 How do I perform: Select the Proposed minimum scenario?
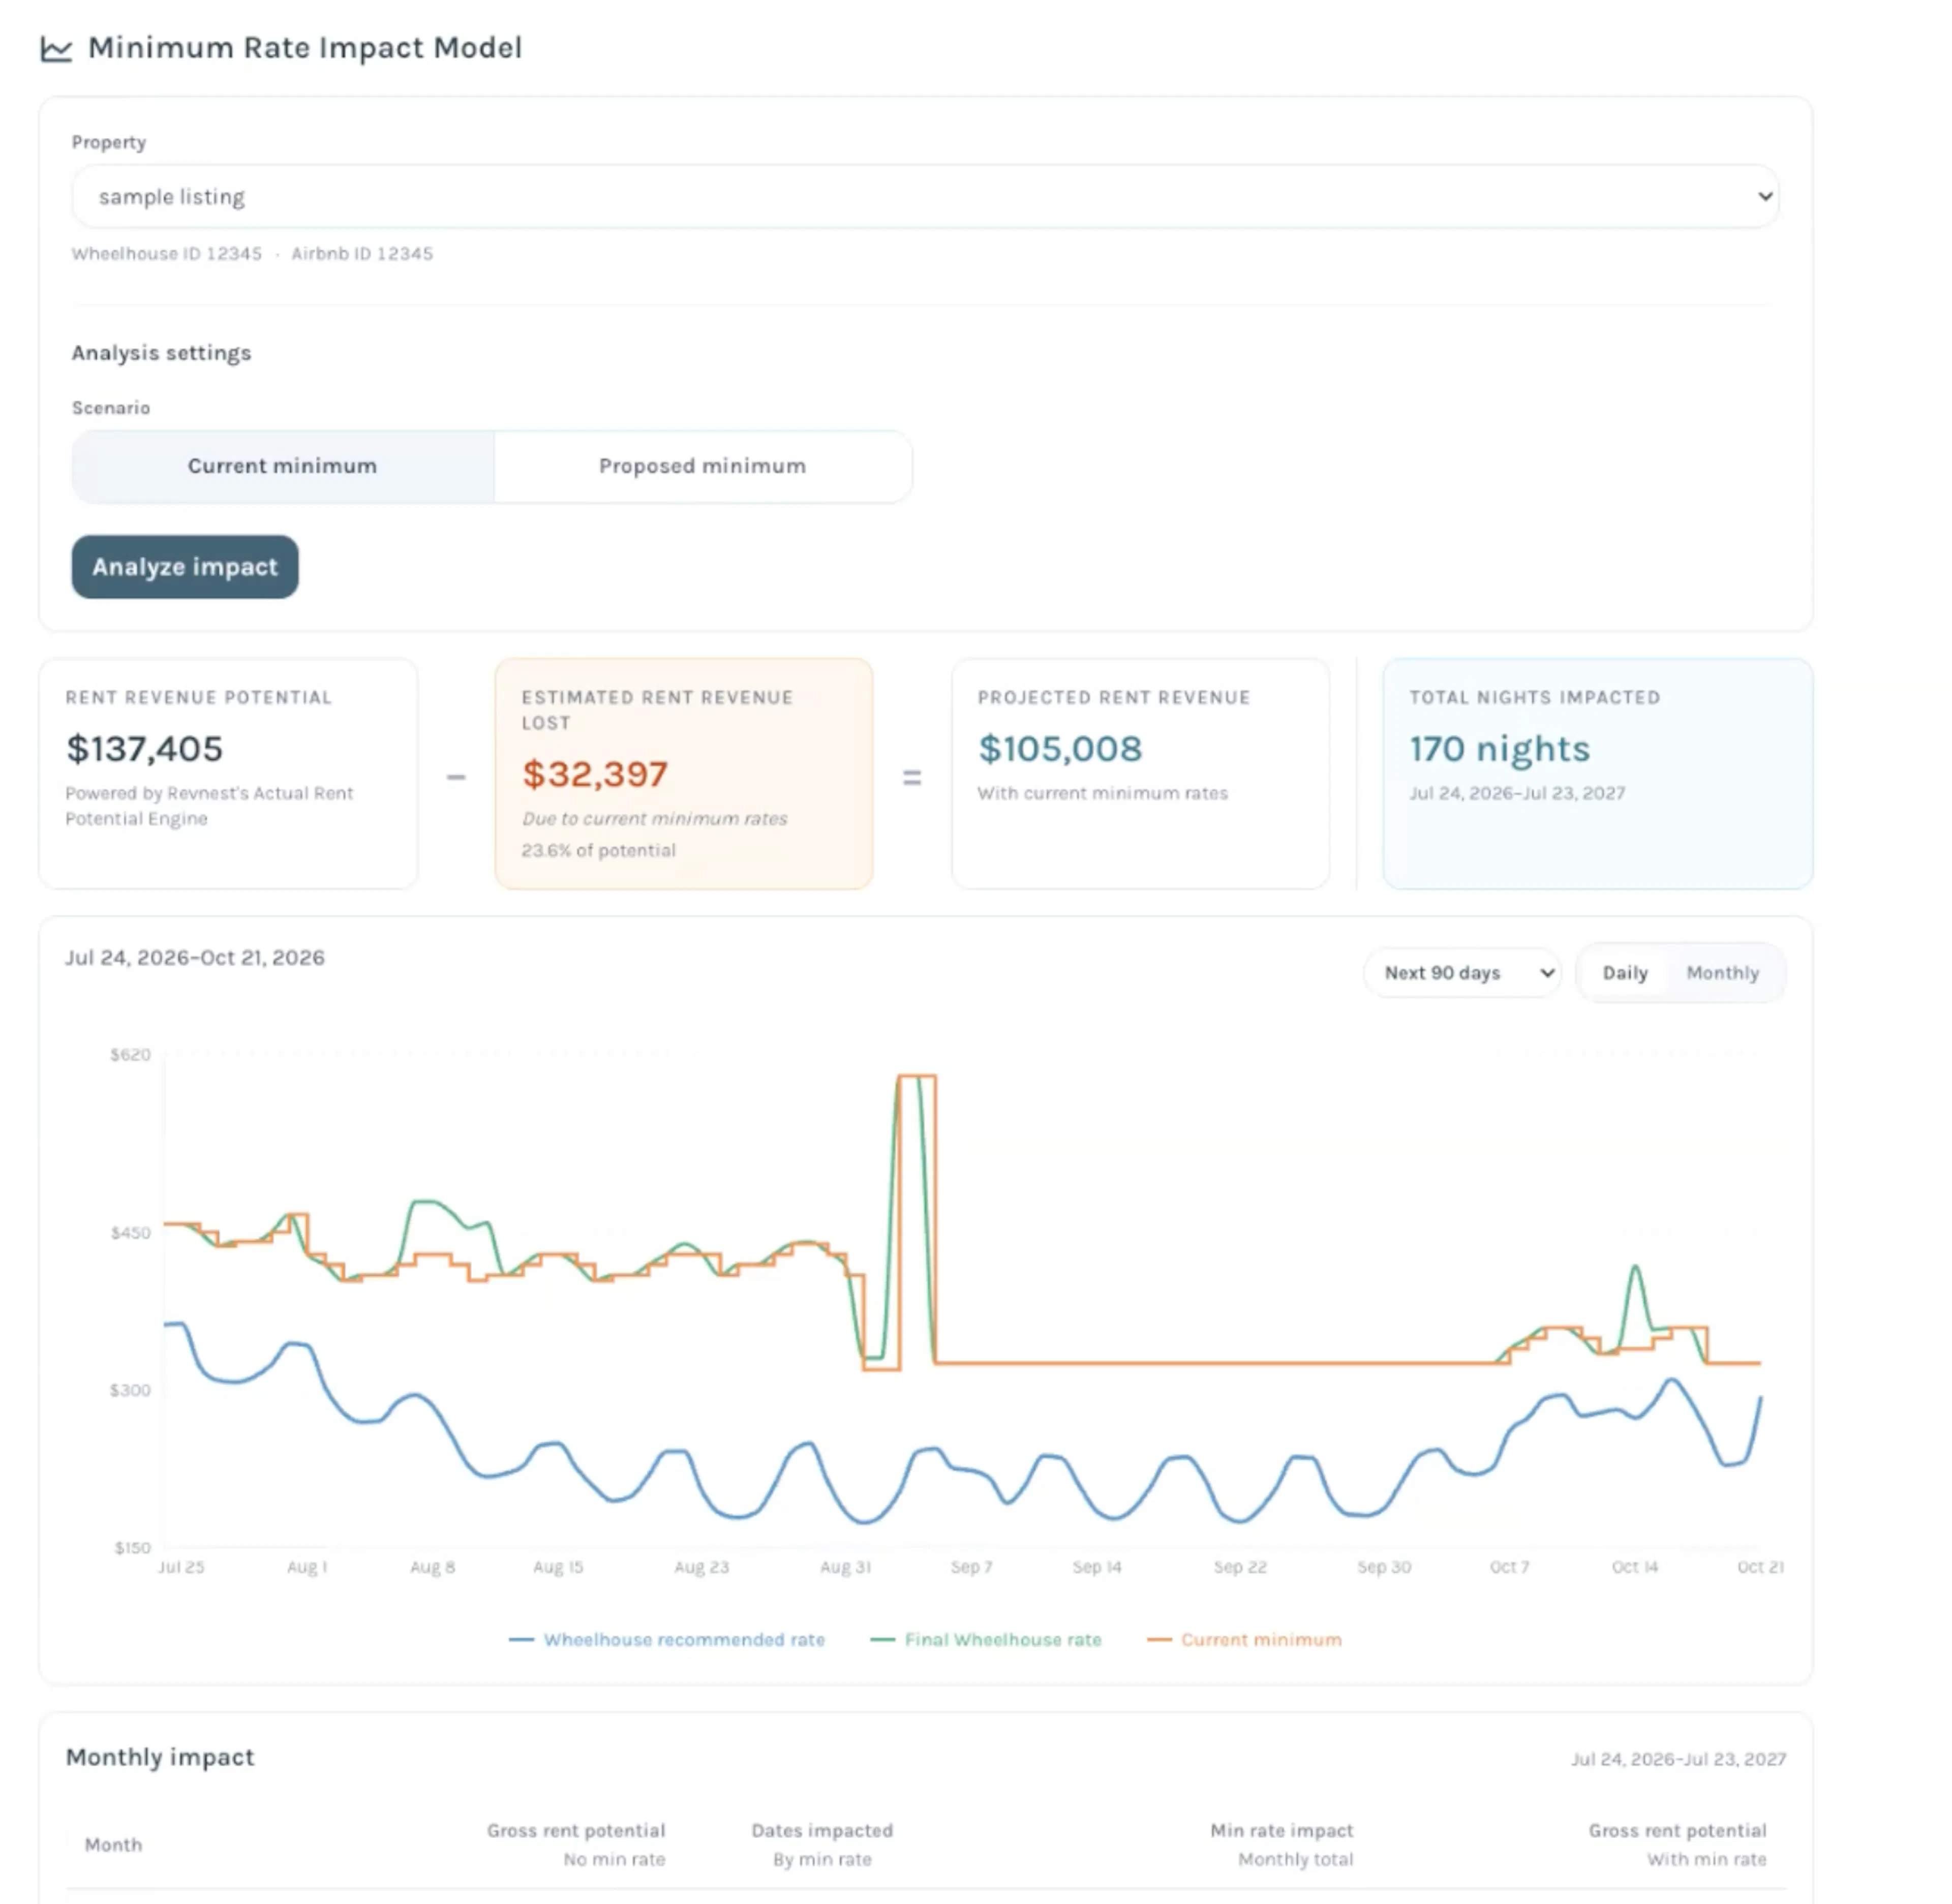[x=702, y=466]
